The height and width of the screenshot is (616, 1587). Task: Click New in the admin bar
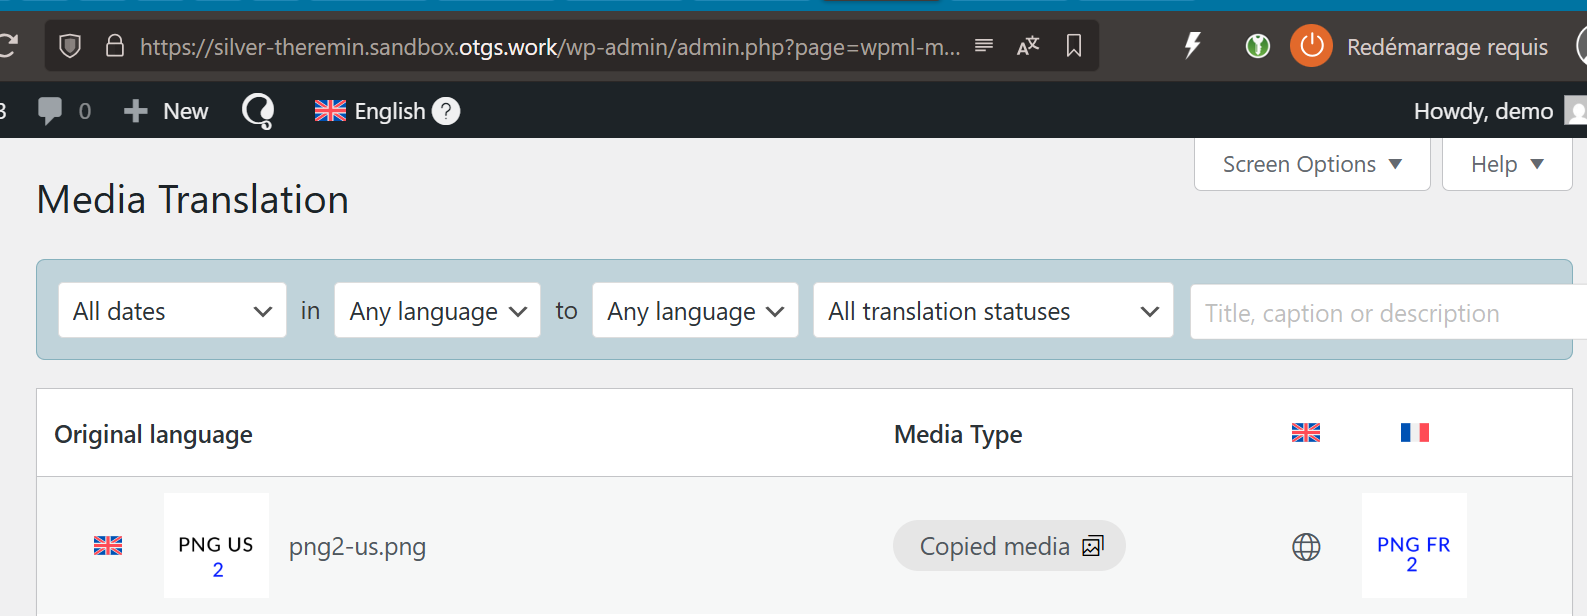pyautogui.click(x=167, y=111)
